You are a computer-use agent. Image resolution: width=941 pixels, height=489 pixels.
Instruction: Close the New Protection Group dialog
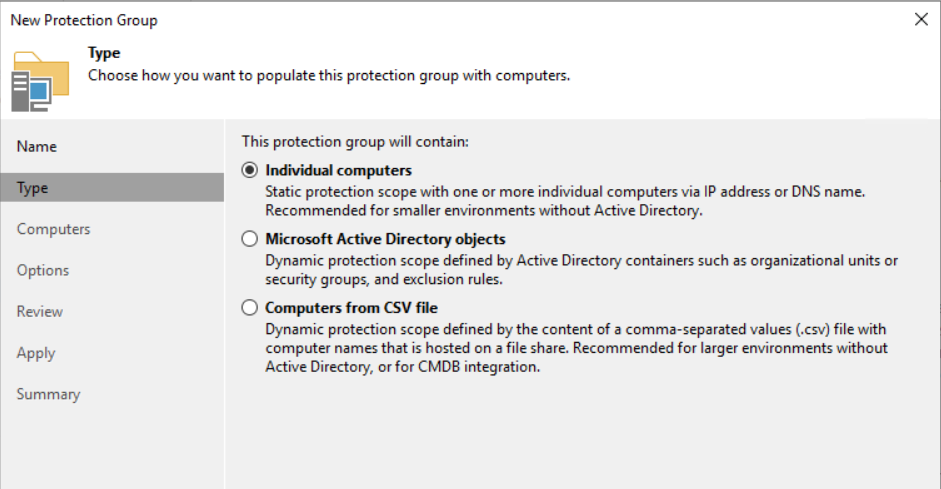920,19
